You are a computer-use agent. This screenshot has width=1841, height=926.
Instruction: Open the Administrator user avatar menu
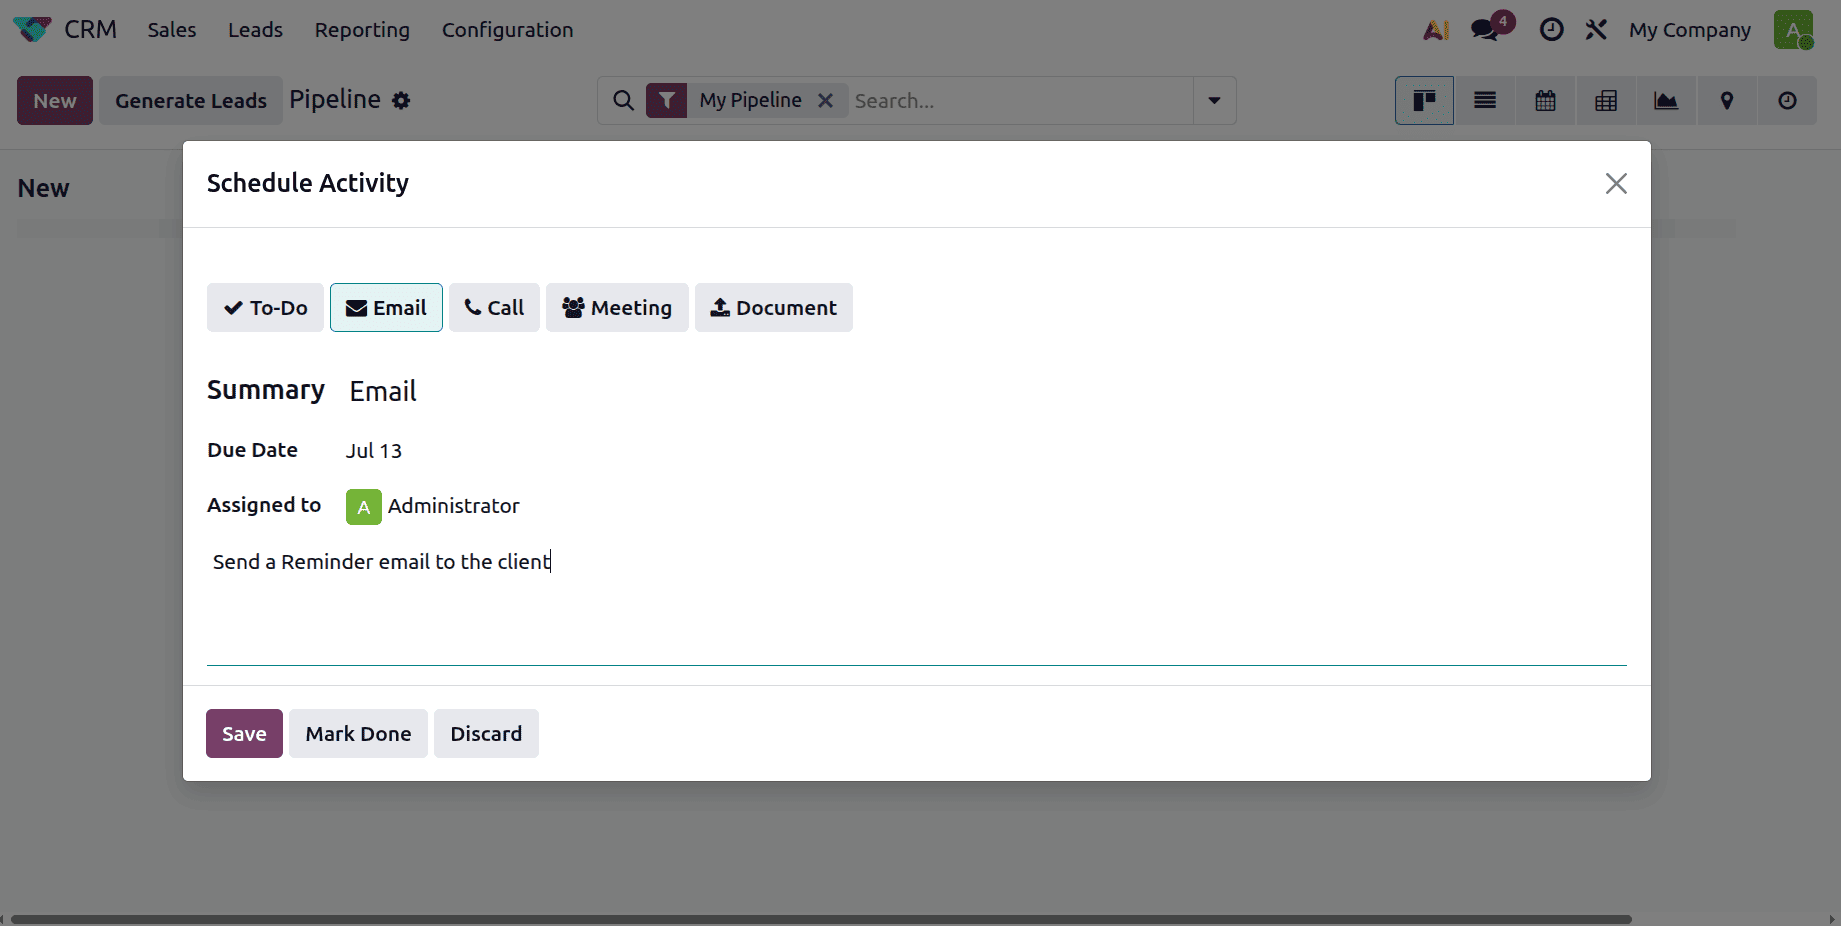point(1793,30)
